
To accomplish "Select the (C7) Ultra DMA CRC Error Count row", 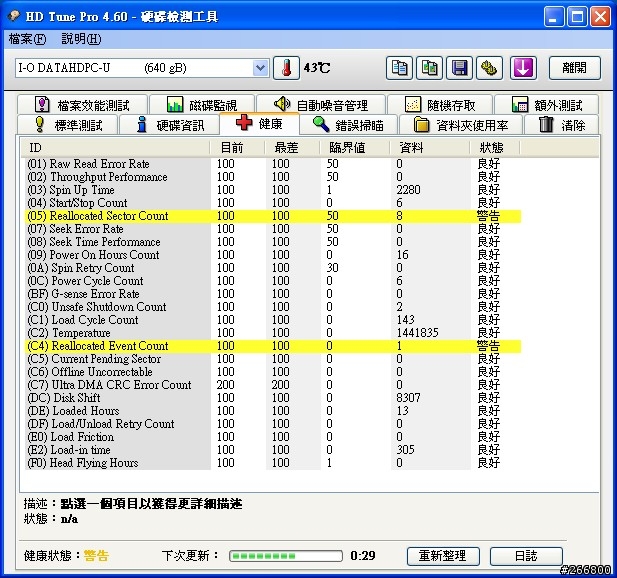I will pos(273,384).
